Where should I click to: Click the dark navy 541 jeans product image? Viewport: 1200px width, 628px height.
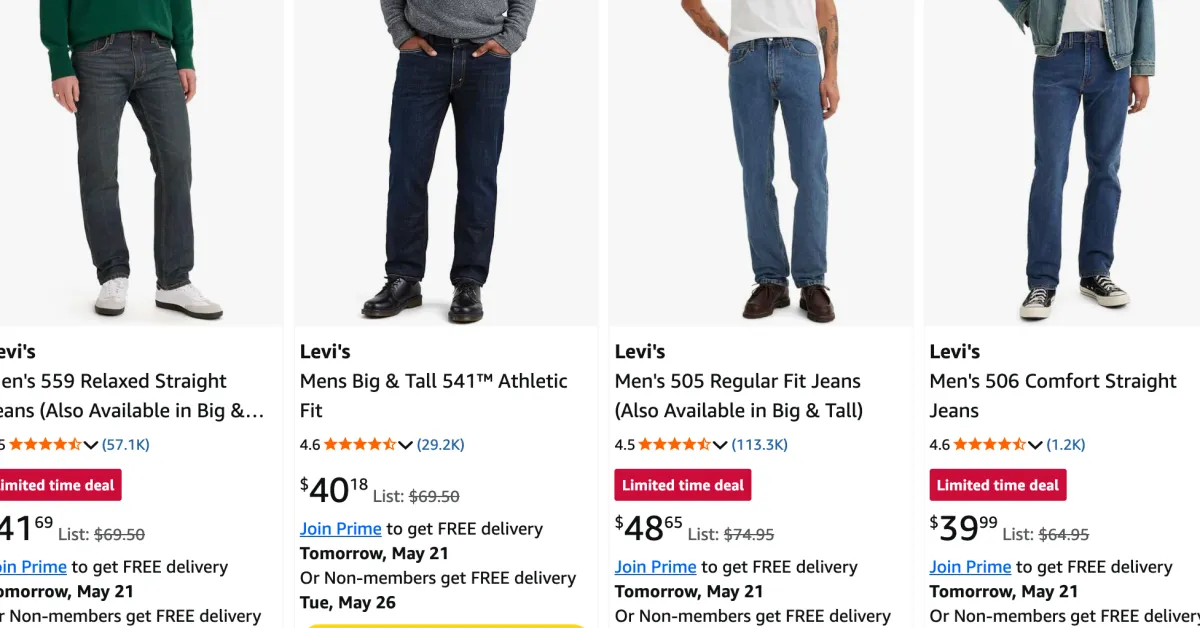445,162
